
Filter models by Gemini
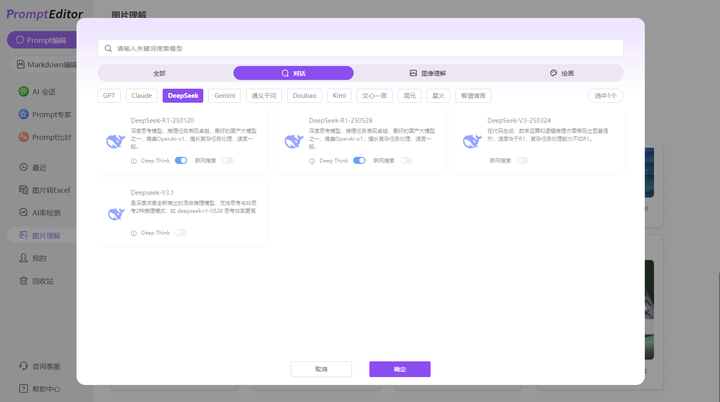[225, 96]
